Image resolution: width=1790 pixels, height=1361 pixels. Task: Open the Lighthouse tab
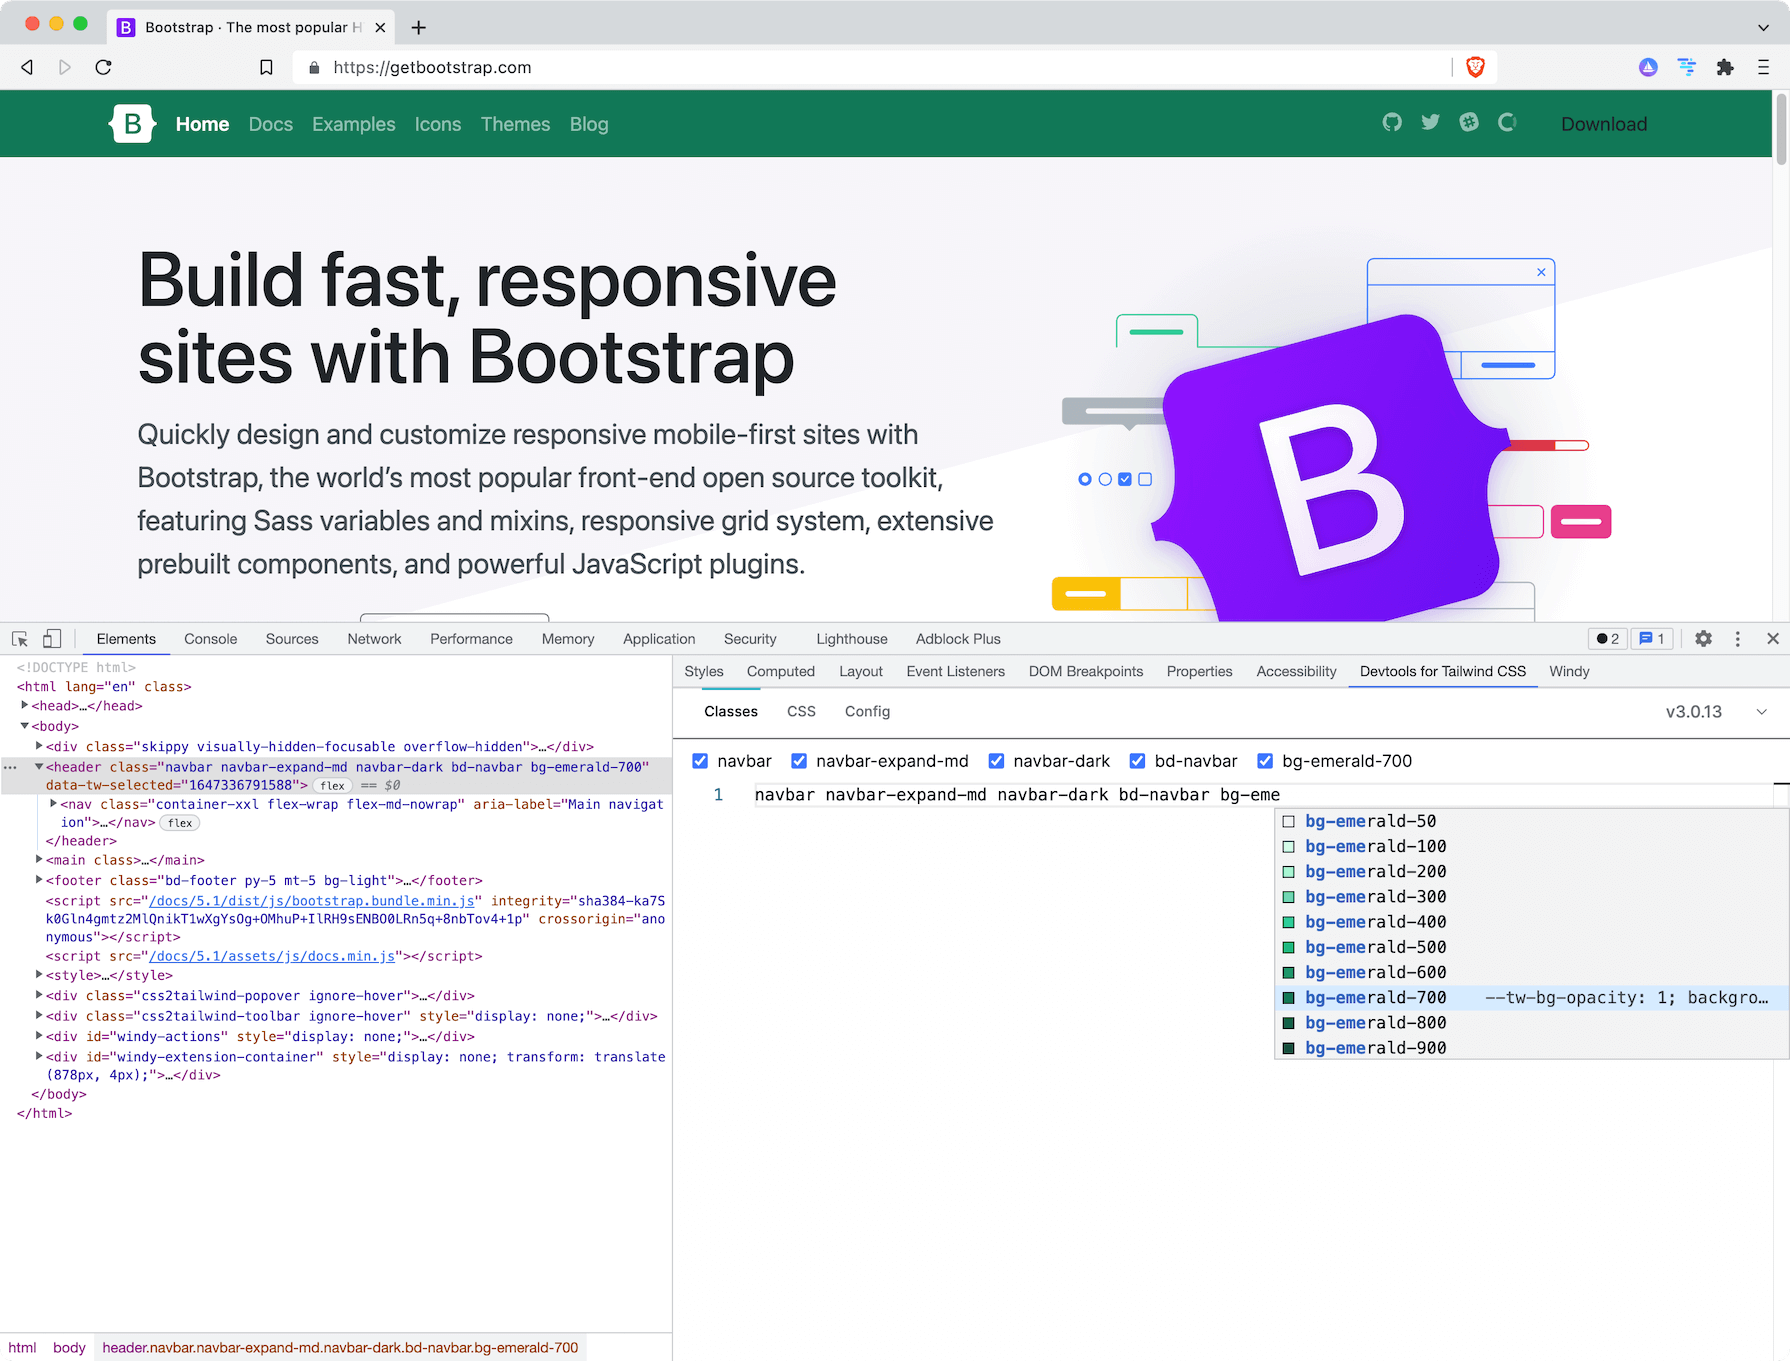[x=851, y=639]
